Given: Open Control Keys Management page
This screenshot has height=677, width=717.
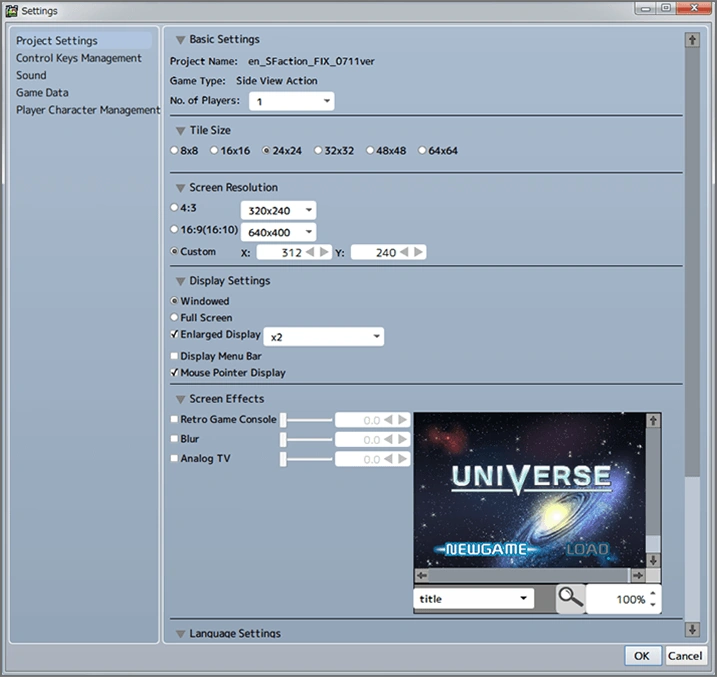Looking at the screenshot, I should [x=79, y=58].
